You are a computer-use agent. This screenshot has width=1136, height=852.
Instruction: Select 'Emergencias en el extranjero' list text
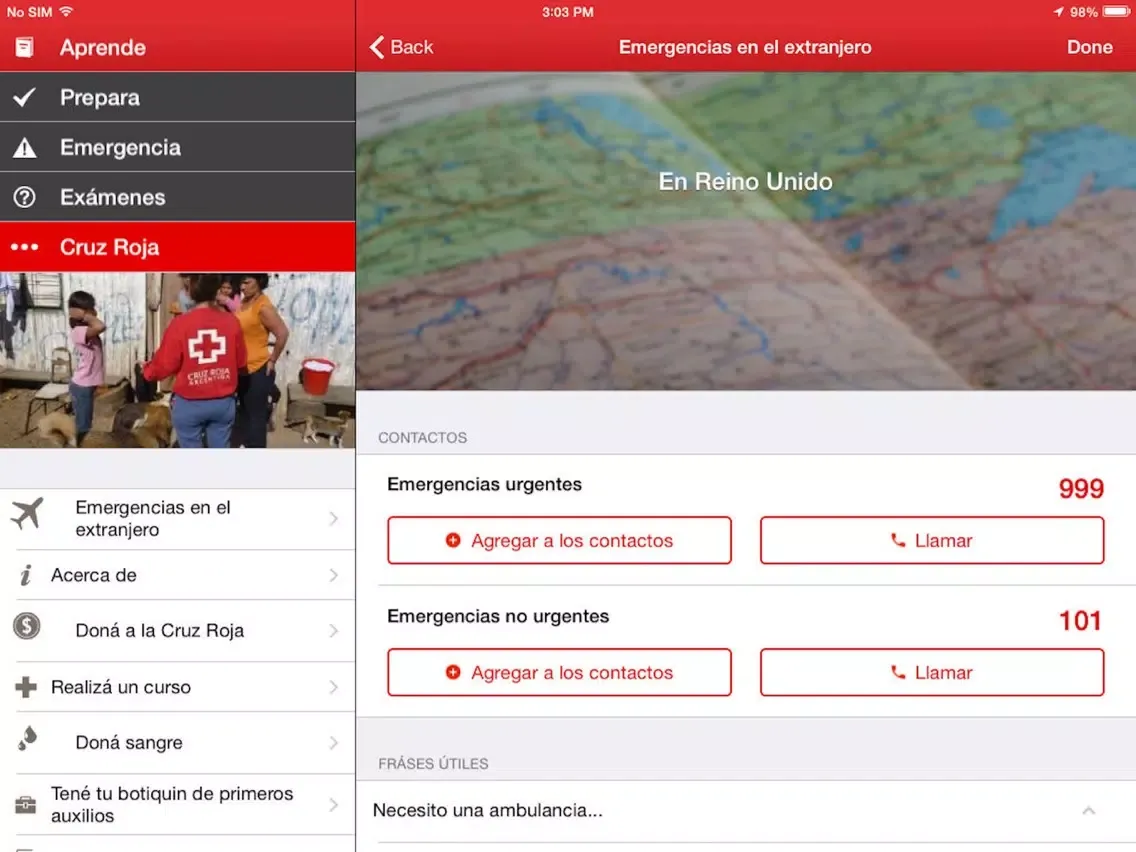click(153, 519)
